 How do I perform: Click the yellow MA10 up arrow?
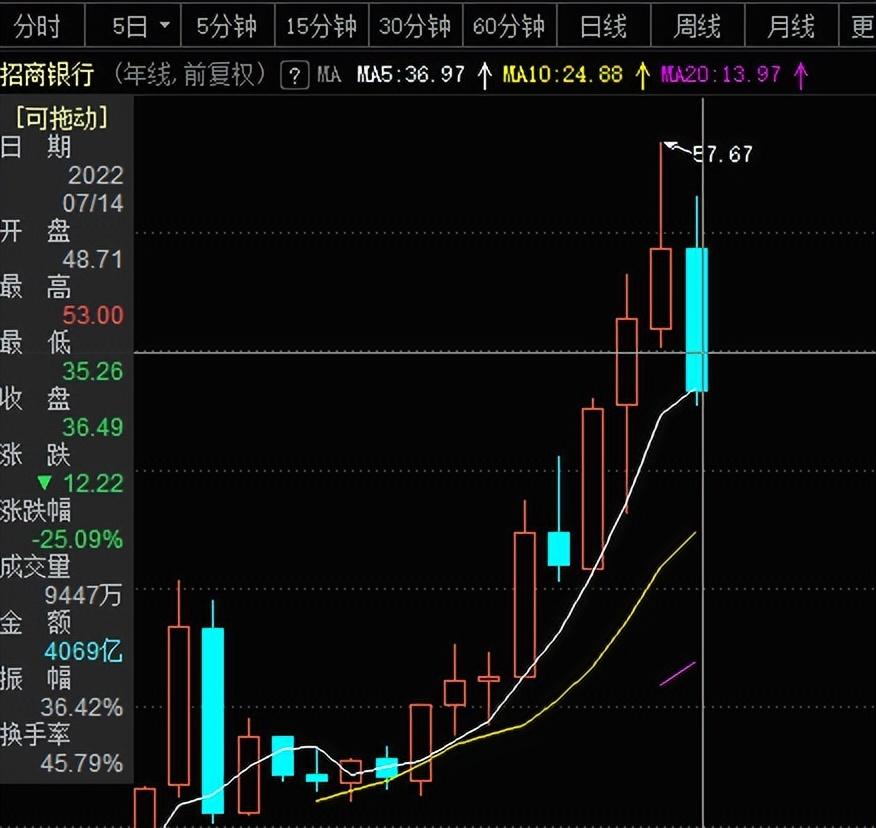pyautogui.click(x=642, y=75)
